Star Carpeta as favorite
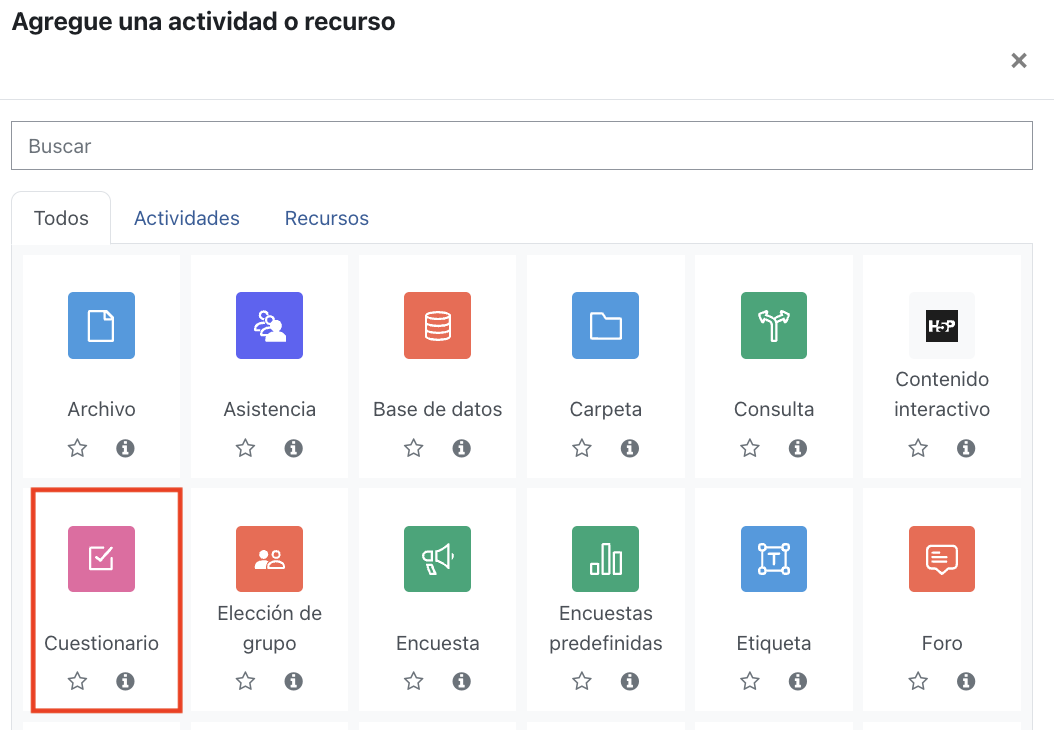Screen dimensions: 1054x730 click(x=581, y=448)
